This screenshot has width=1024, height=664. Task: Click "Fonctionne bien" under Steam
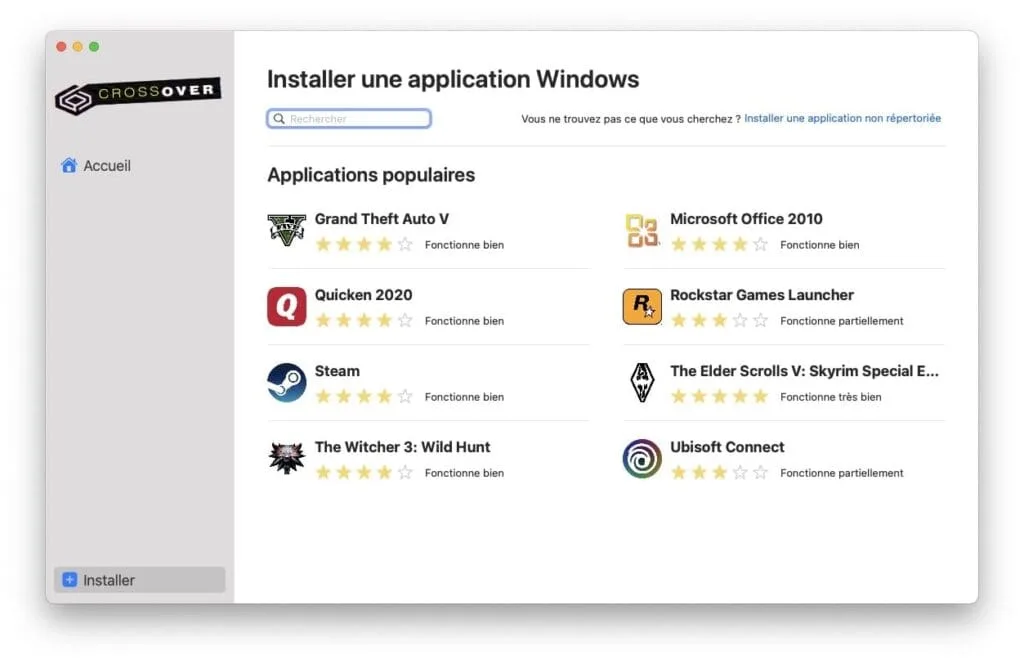[x=464, y=397]
